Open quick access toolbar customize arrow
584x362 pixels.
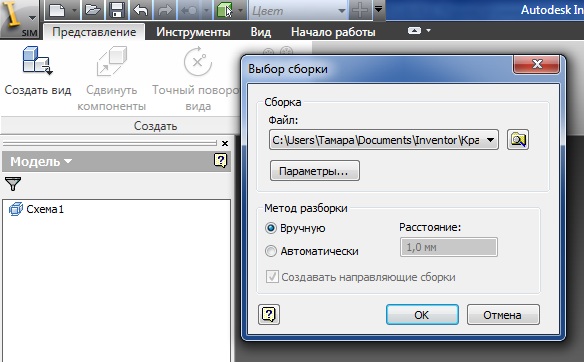pyautogui.click(x=378, y=9)
